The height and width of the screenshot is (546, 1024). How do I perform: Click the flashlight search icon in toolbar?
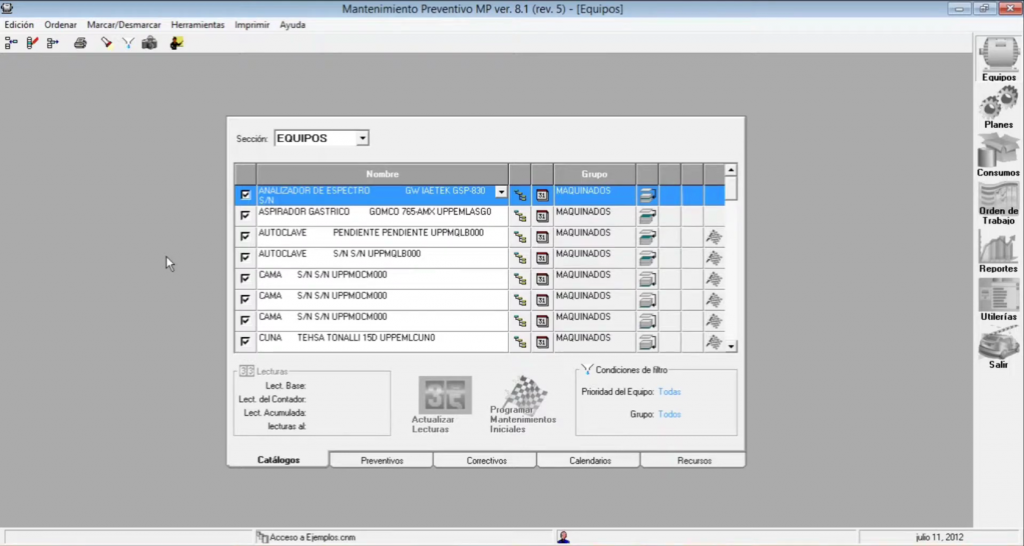pyautogui.click(x=106, y=43)
